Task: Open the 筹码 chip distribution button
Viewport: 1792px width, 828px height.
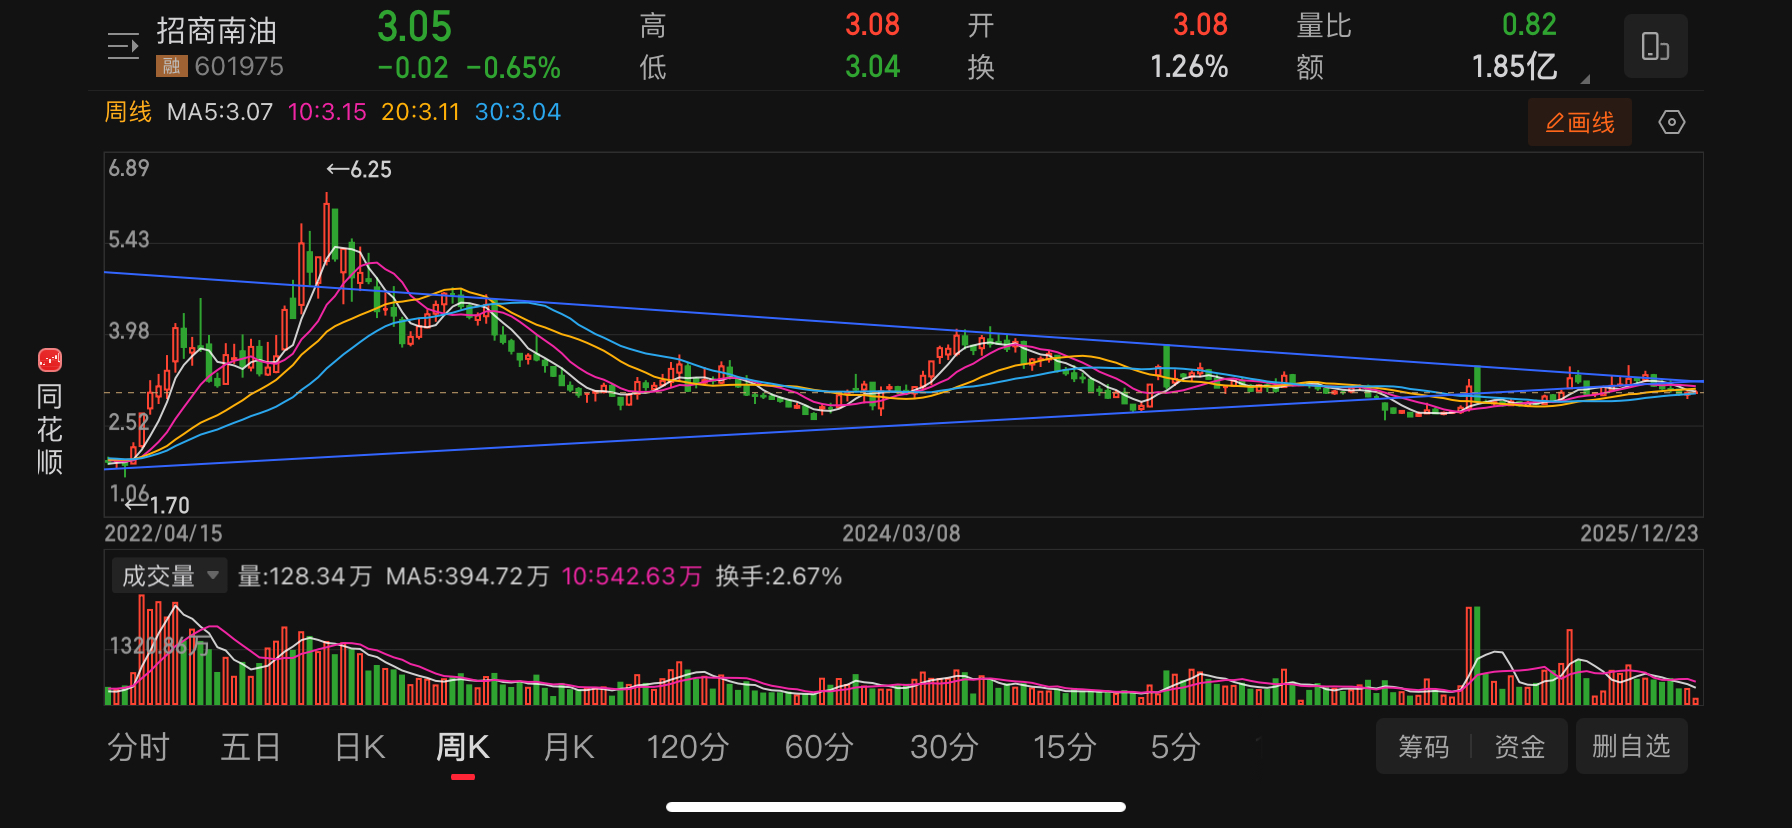Action: tap(1423, 746)
